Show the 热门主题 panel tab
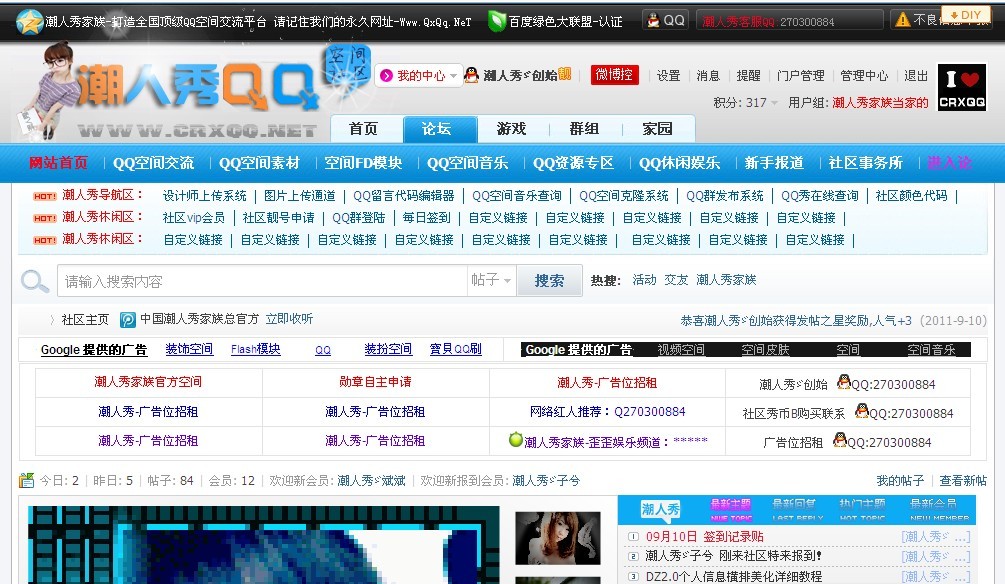1005x584 pixels. pyautogui.click(x=862, y=509)
